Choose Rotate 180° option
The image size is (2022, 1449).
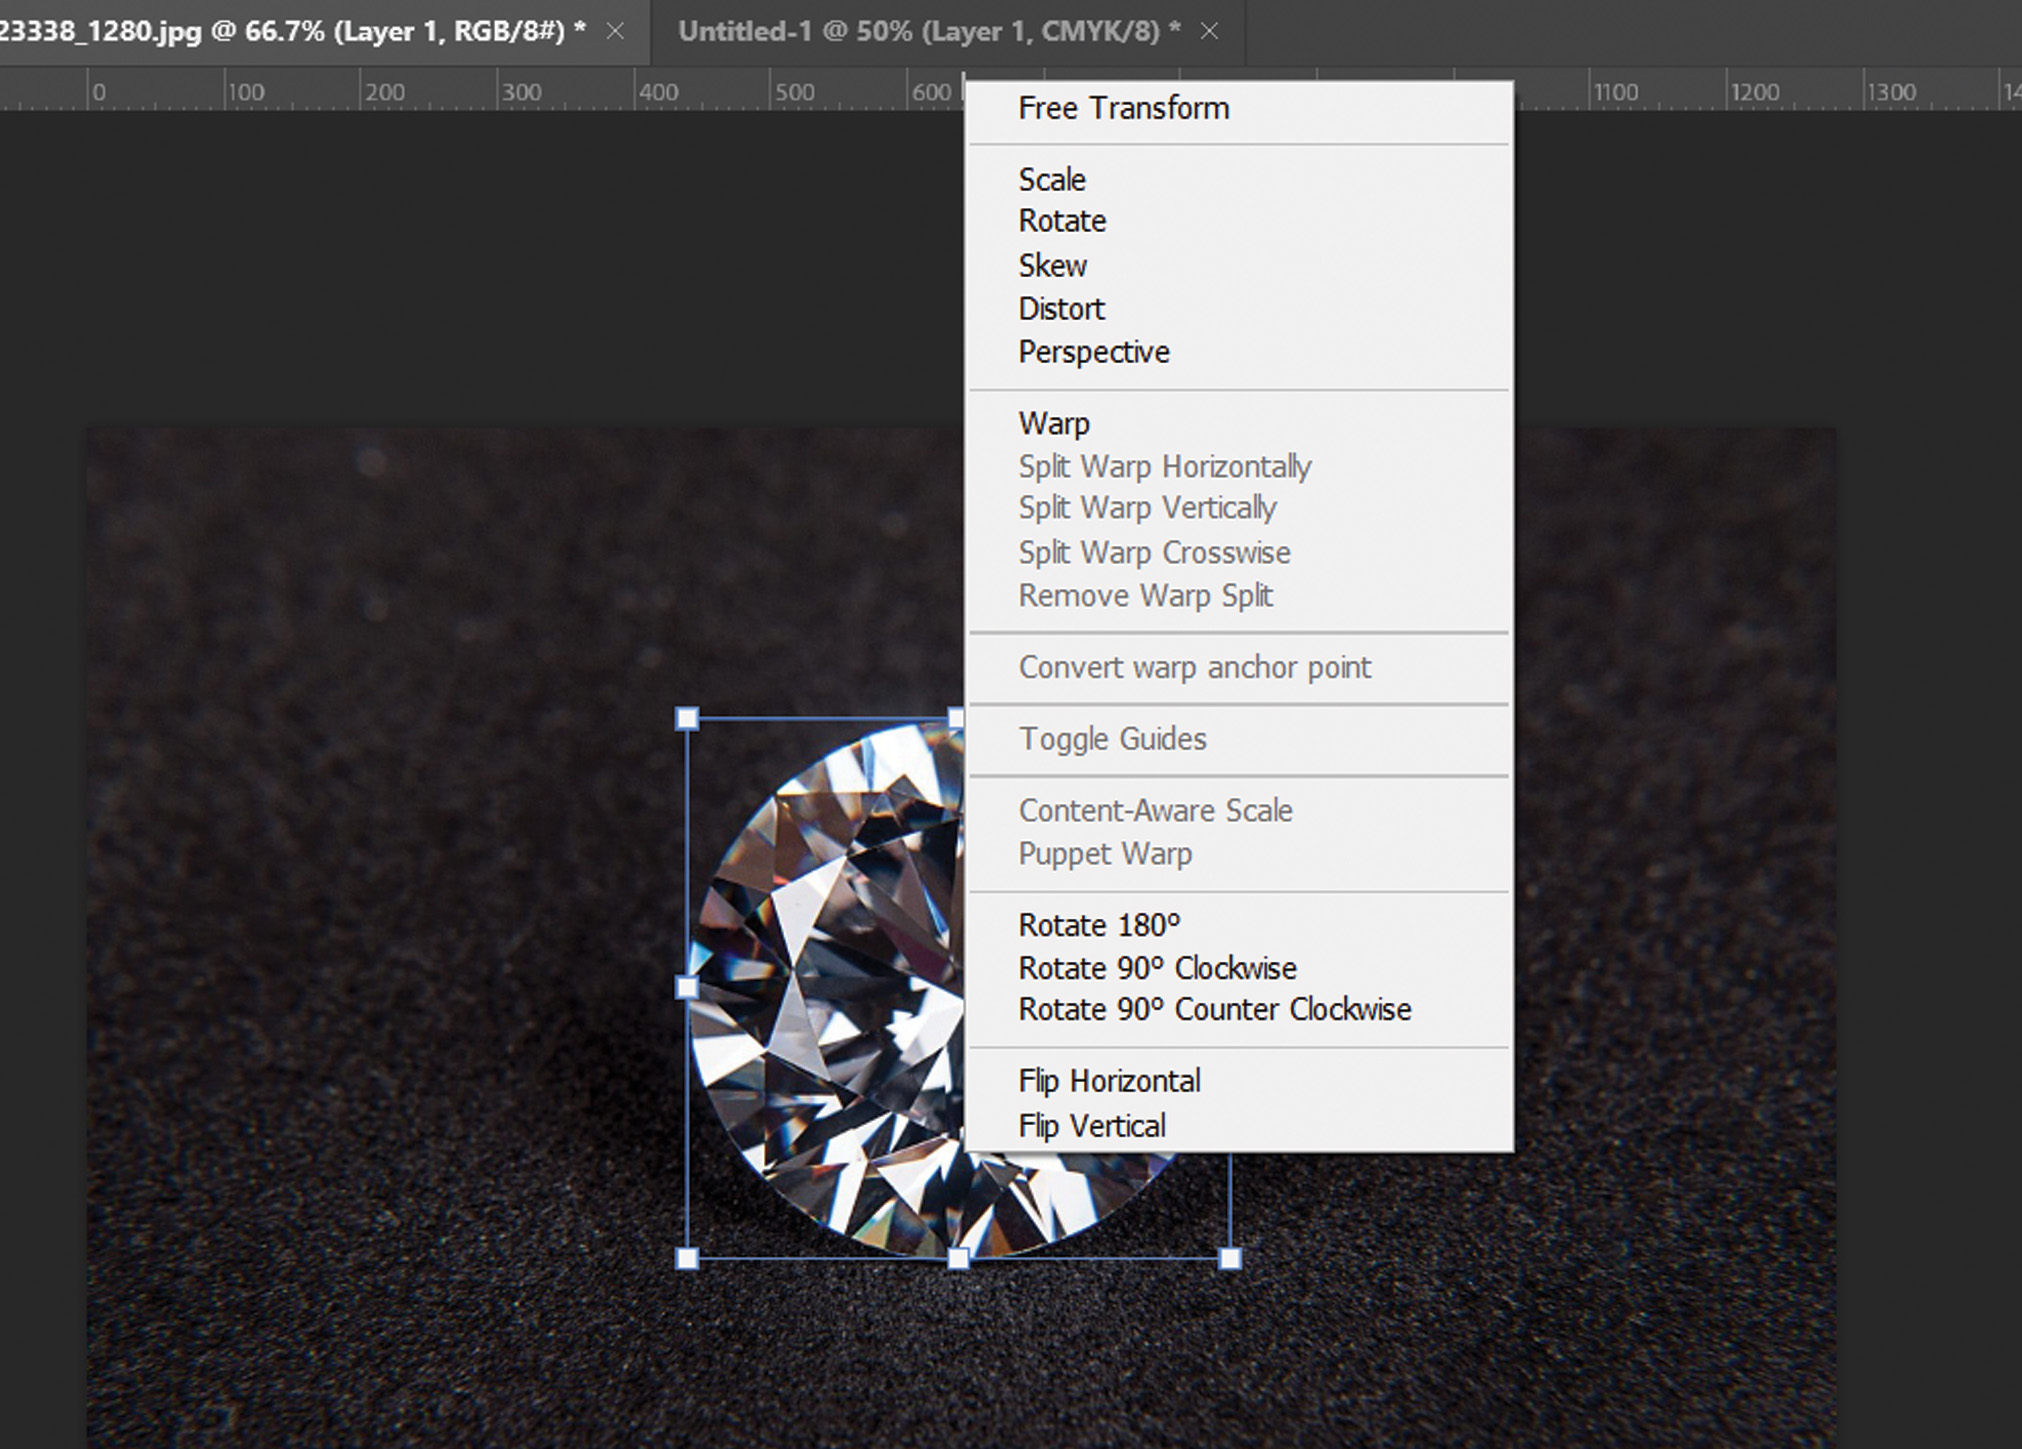[x=1098, y=926]
